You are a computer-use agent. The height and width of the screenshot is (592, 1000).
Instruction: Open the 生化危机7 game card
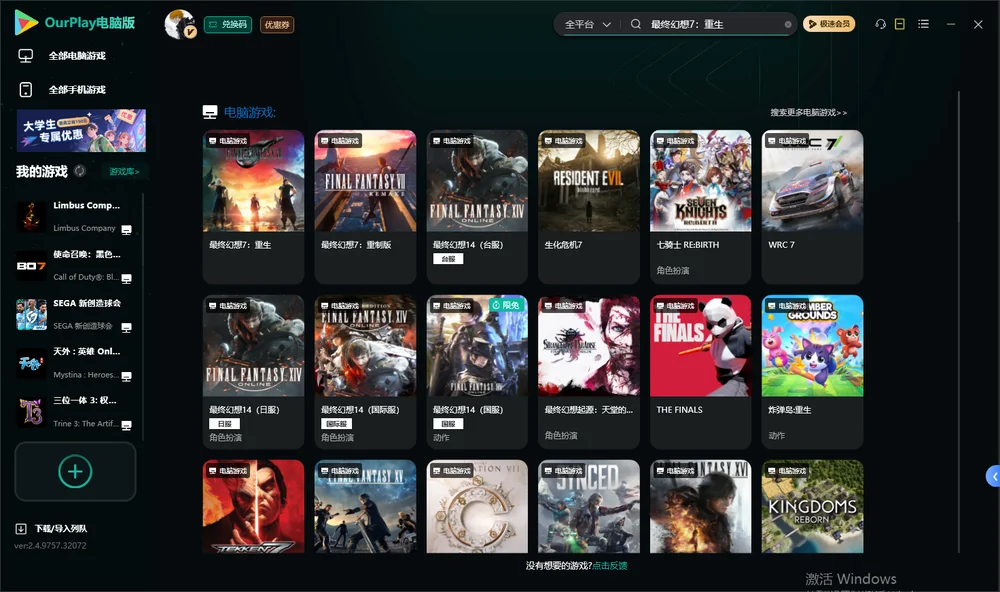pyautogui.click(x=589, y=206)
